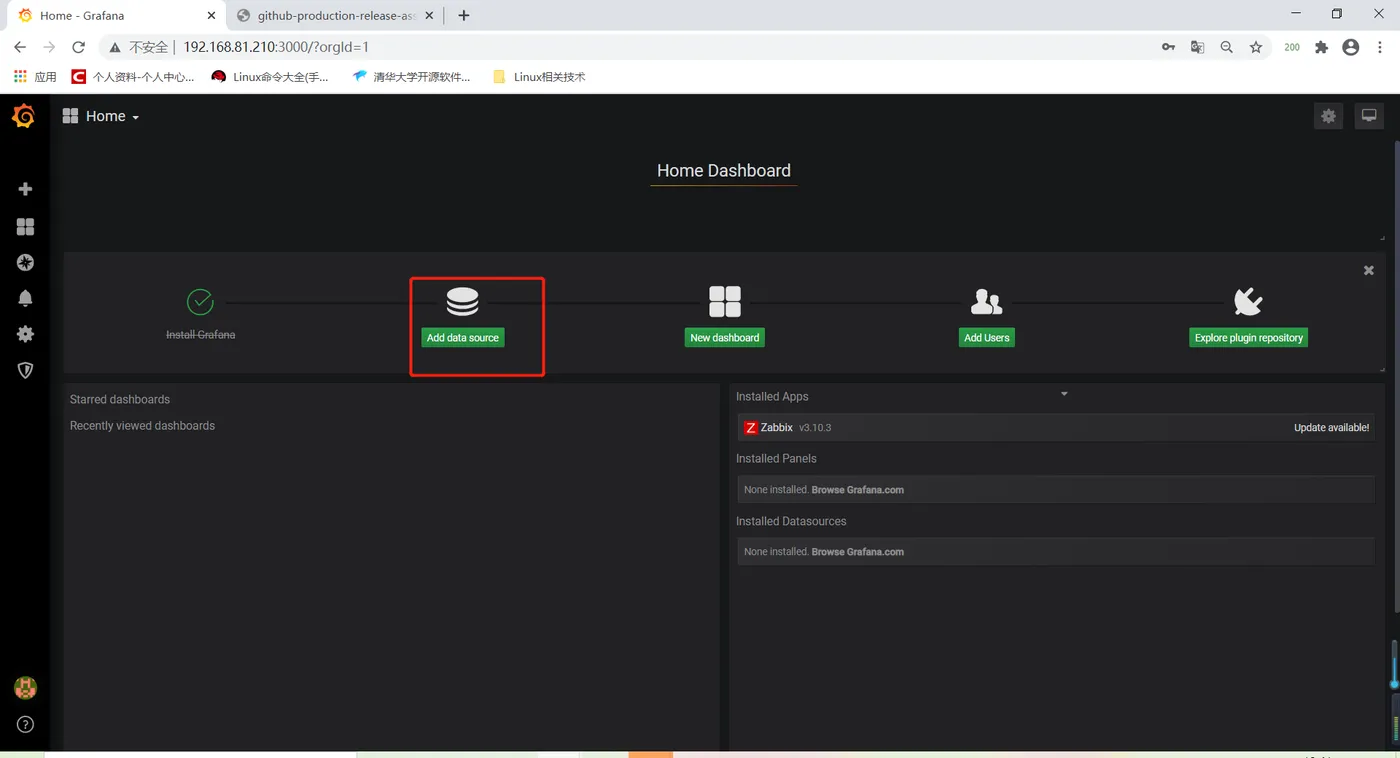Open the Linux命令大全 bookmark

tap(270, 77)
